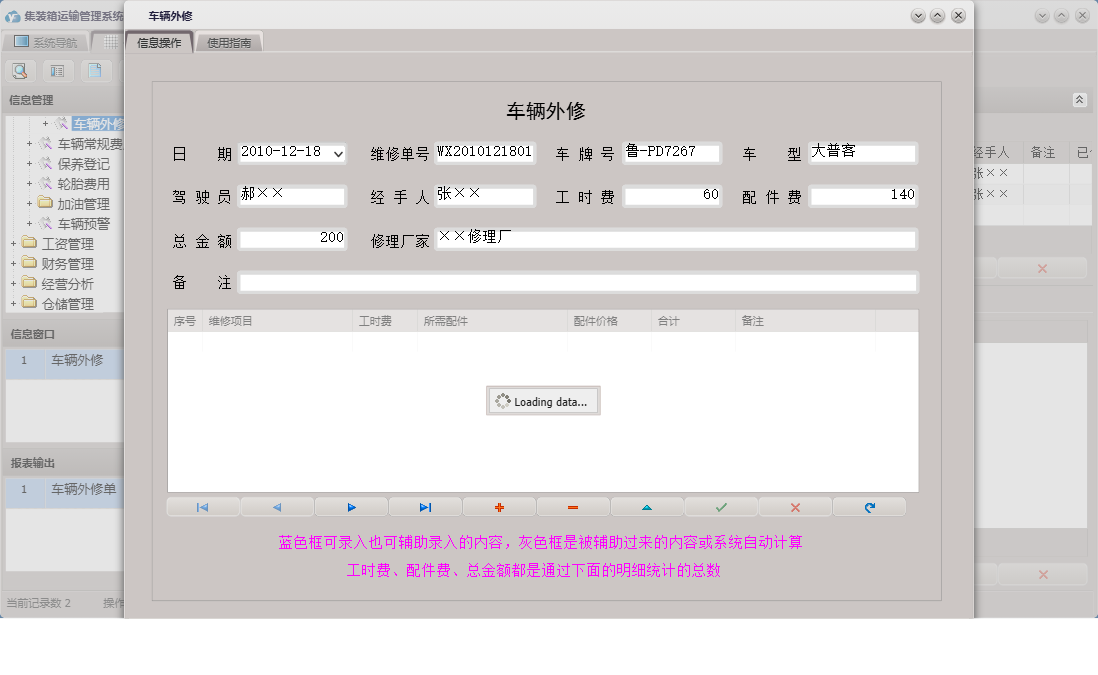Advance to the next record icon
This screenshot has width=1098, height=675.
click(x=351, y=507)
